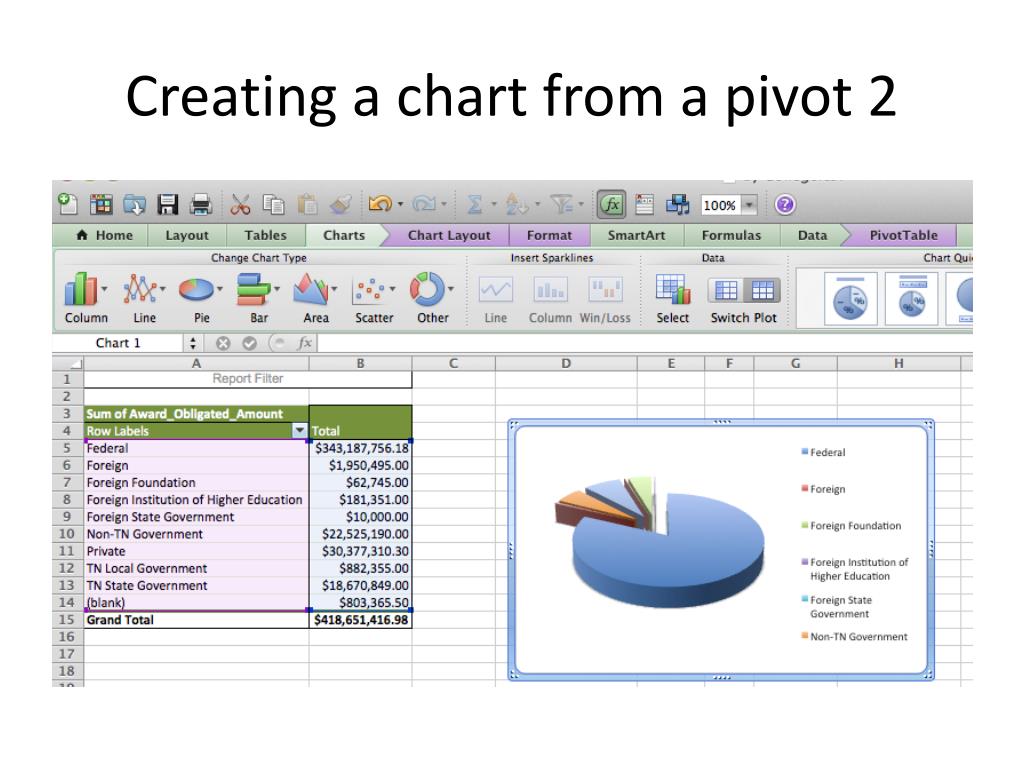Open the SmartArt tab
This screenshot has height=768, width=1024.
[636, 235]
